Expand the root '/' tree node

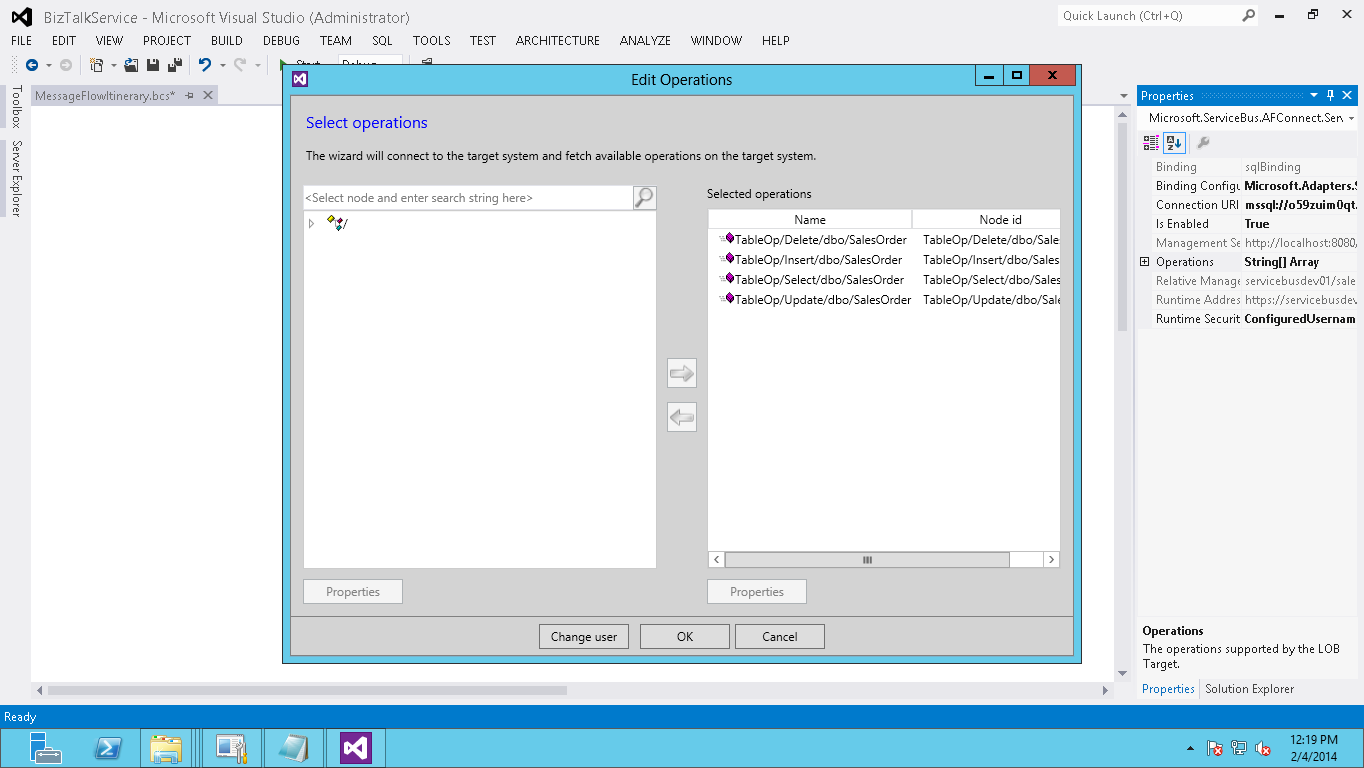[x=311, y=223]
